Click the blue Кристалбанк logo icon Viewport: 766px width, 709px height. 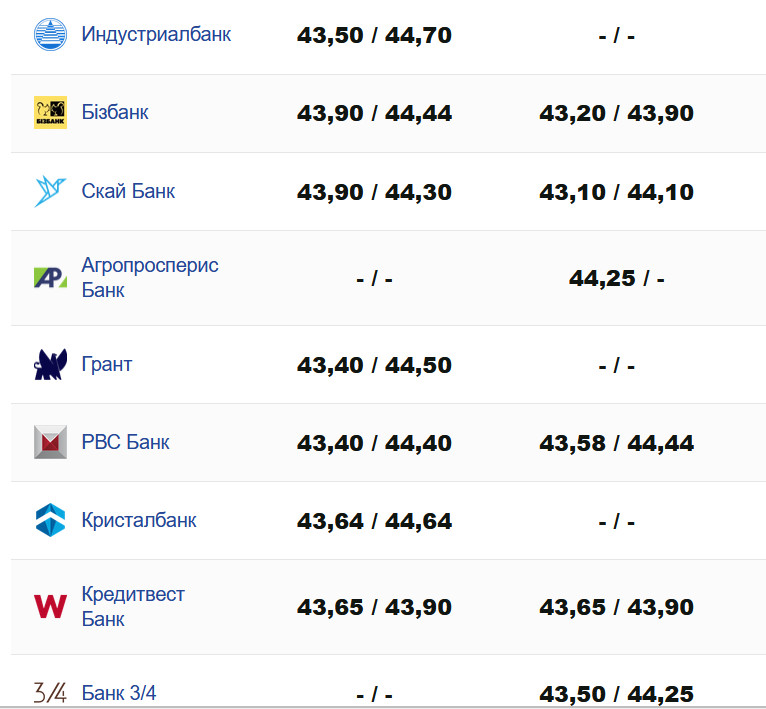coord(50,520)
